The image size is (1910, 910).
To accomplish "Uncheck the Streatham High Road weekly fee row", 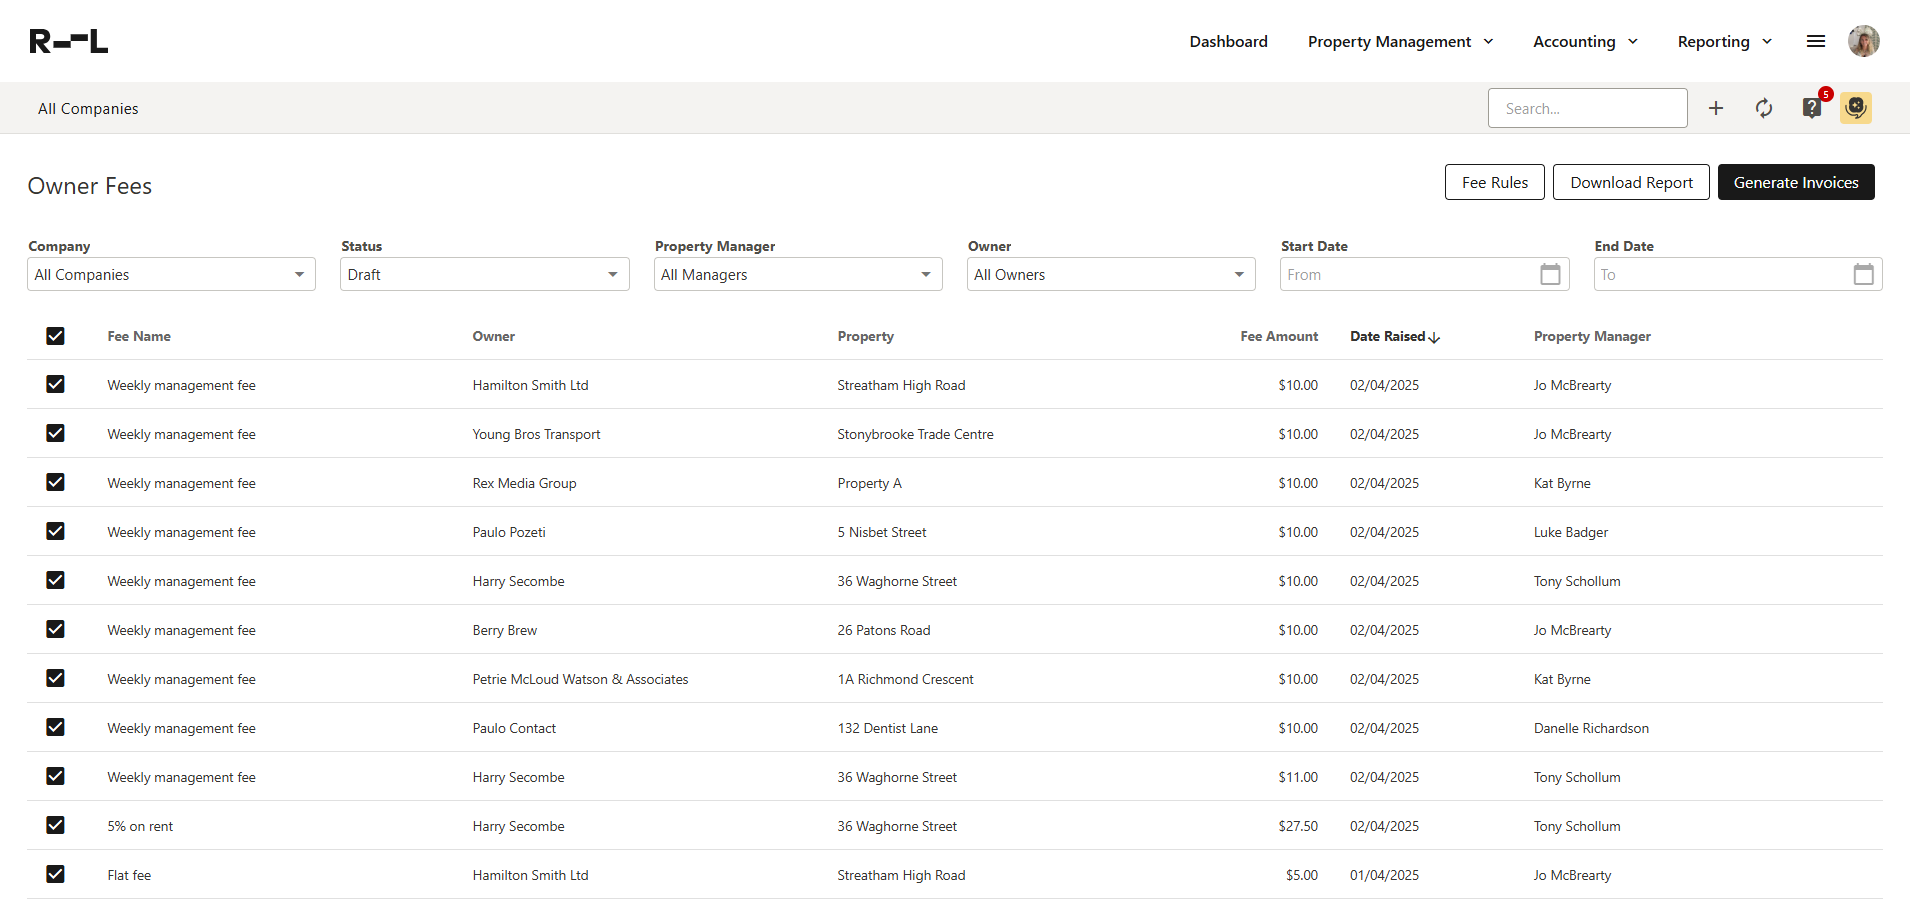I will (x=55, y=384).
